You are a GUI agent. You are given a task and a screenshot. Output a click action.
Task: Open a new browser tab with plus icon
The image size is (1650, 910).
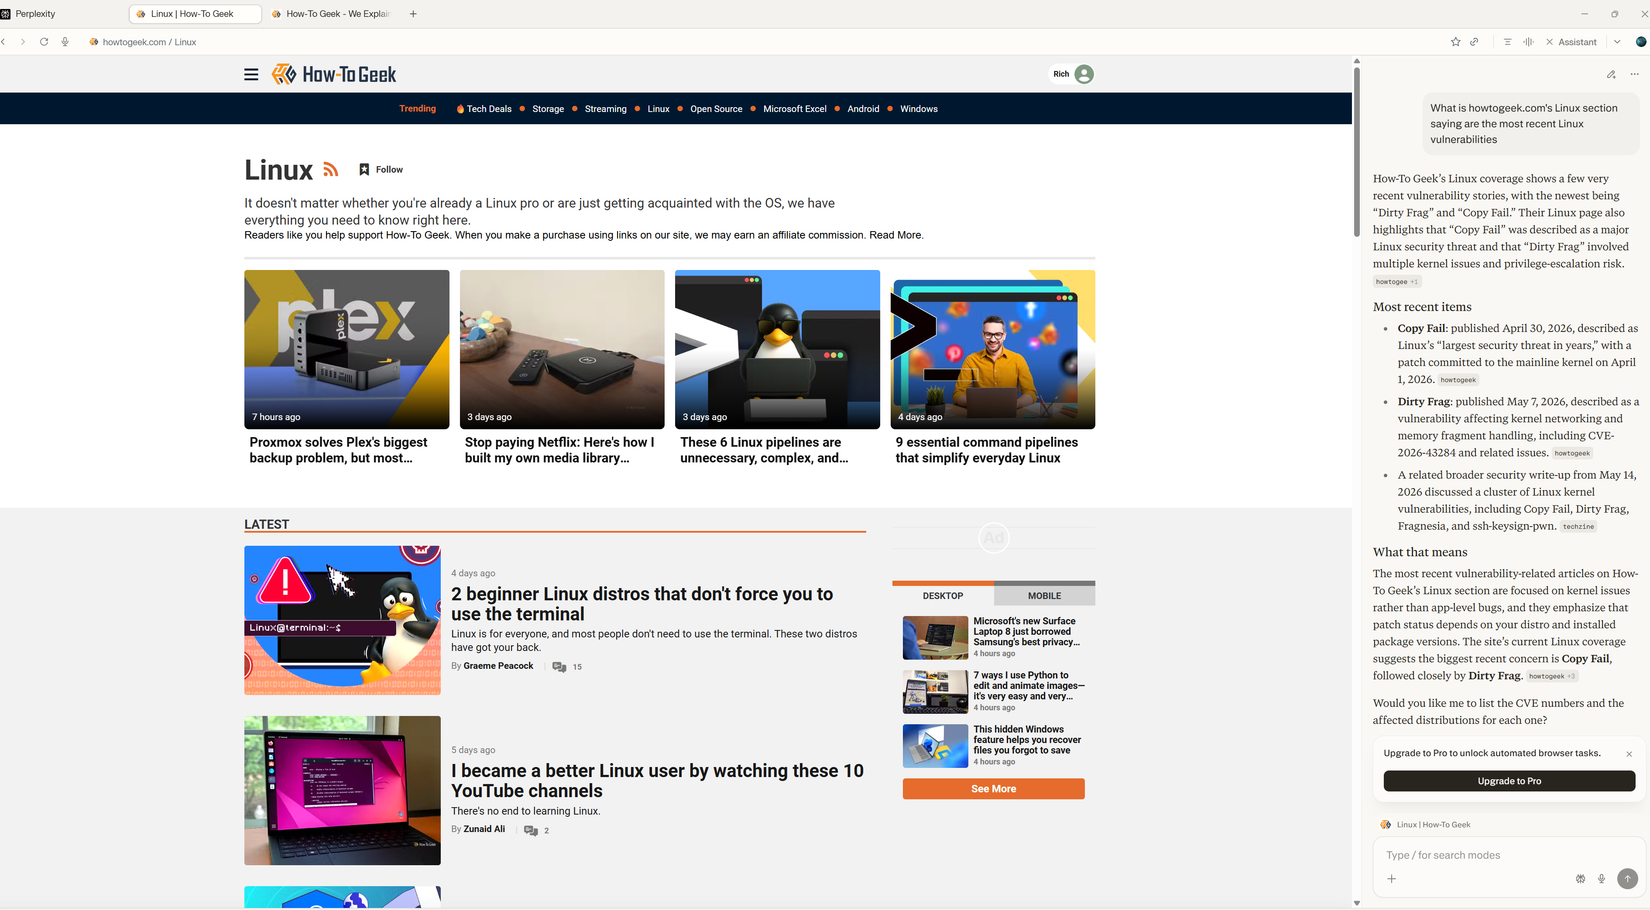[x=413, y=14]
